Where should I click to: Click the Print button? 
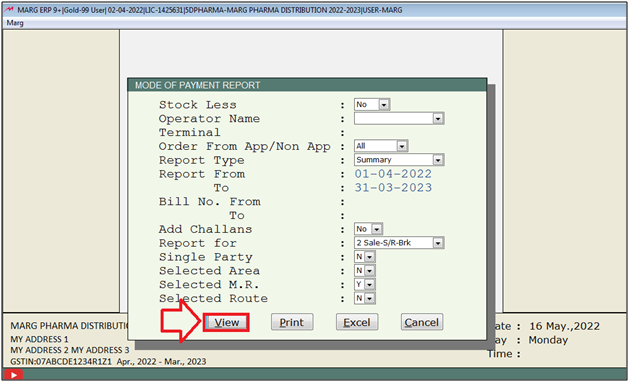[292, 323]
